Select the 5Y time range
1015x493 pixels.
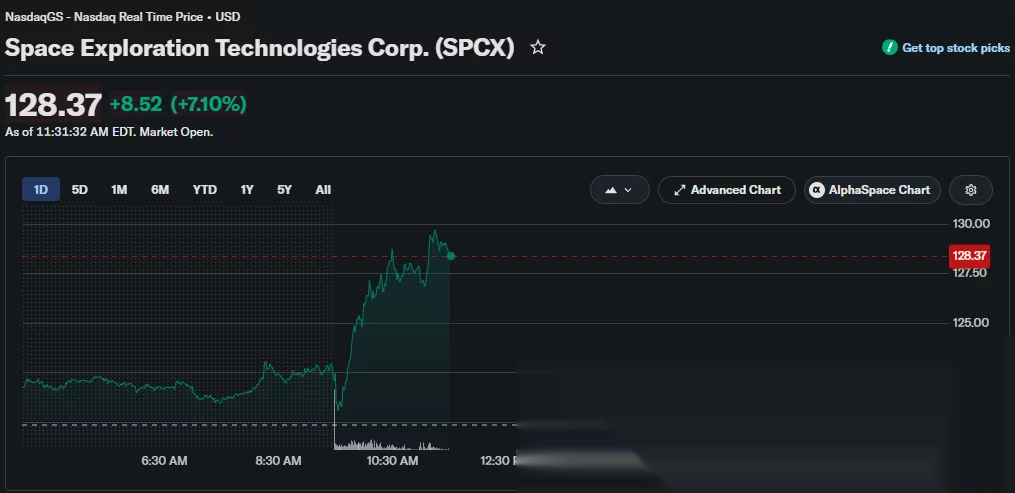(284, 190)
